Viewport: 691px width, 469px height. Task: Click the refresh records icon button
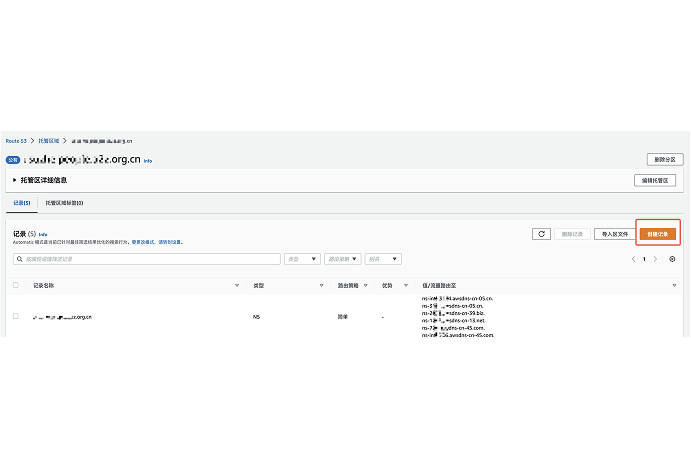pyautogui.click(x=541, y=234)
